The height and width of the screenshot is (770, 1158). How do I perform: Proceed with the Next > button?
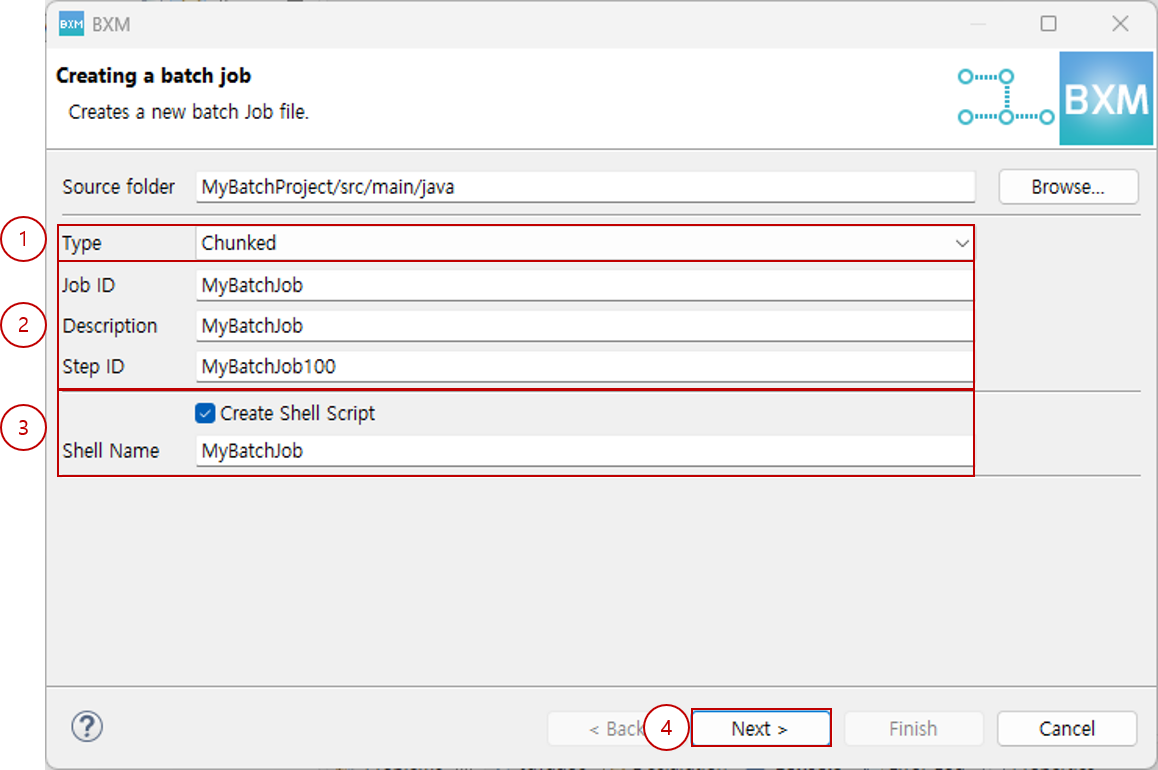click(760, 729)
